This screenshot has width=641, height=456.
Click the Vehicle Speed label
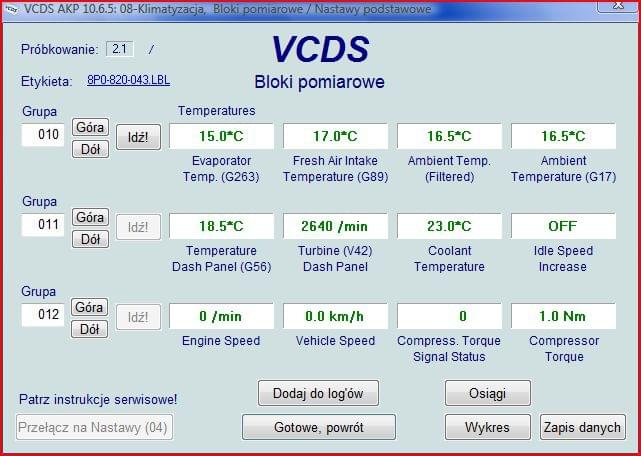point(335,341)
